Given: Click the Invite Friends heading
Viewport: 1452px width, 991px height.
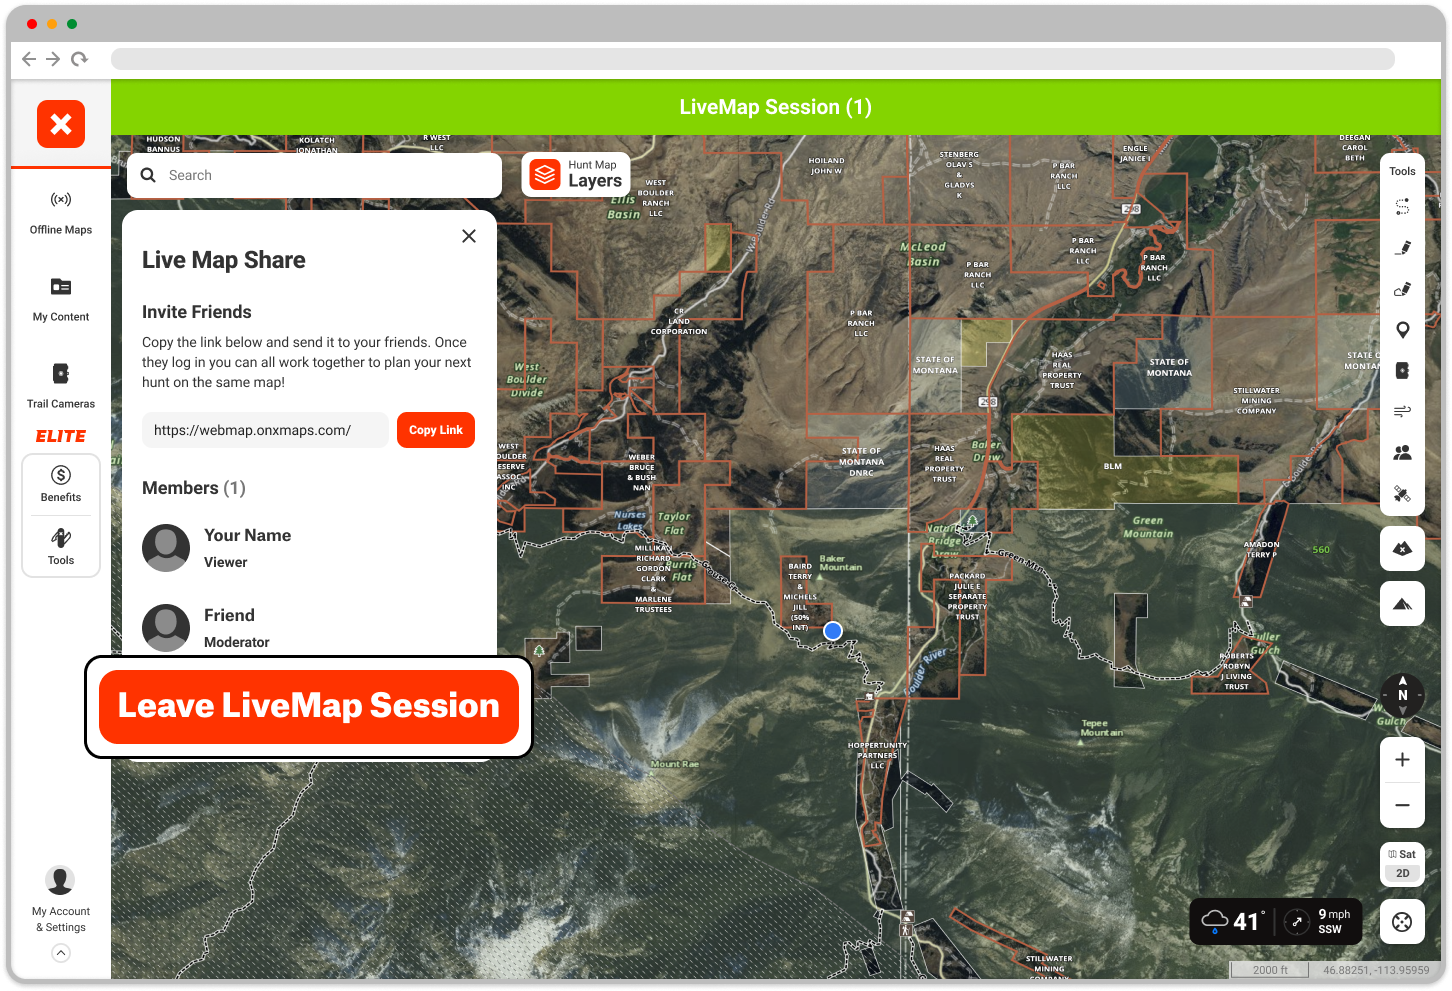Looking at the screenshot, I should 197,312.
